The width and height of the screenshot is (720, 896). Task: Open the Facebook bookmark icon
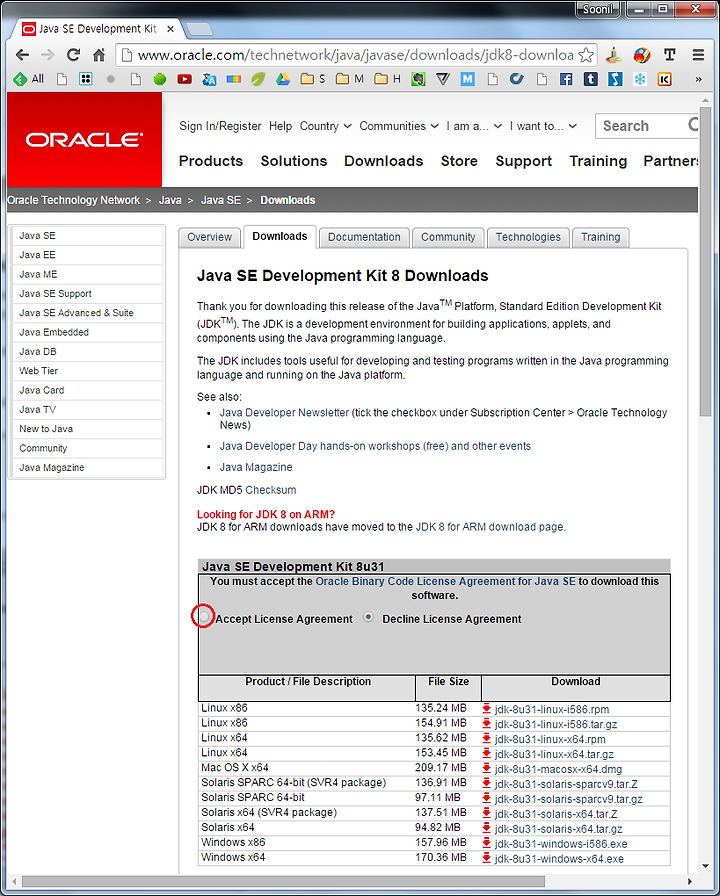click(566, 79)
